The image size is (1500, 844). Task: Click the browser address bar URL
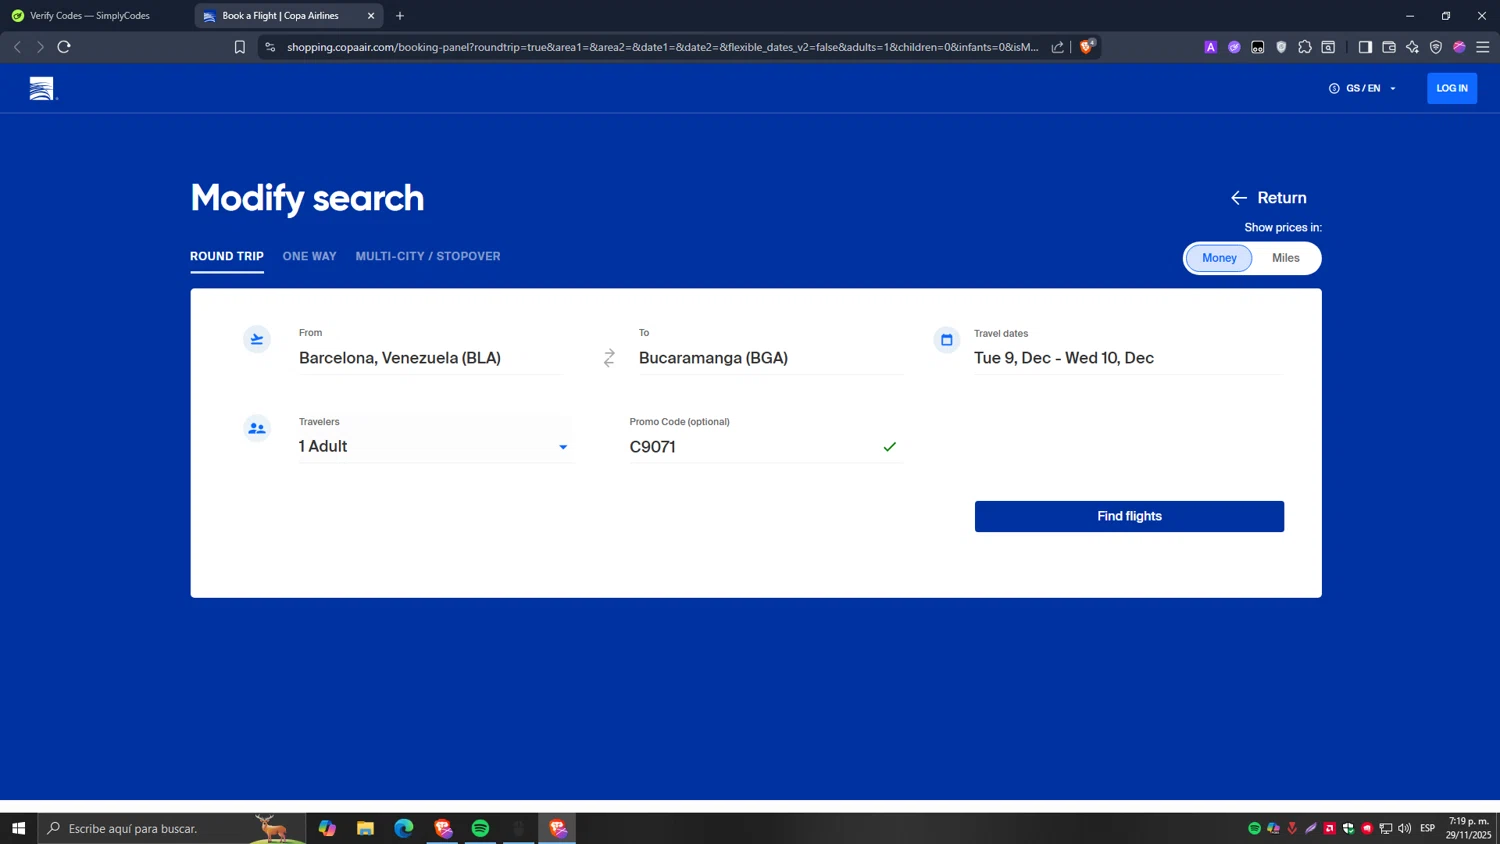point(662,47)
